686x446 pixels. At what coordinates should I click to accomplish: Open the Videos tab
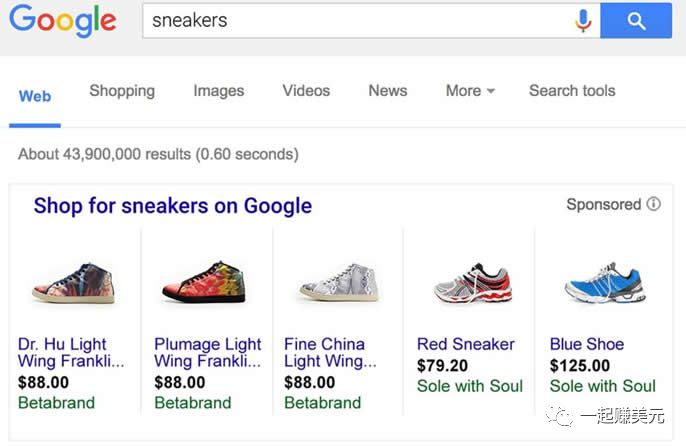[x=306, y=91]
